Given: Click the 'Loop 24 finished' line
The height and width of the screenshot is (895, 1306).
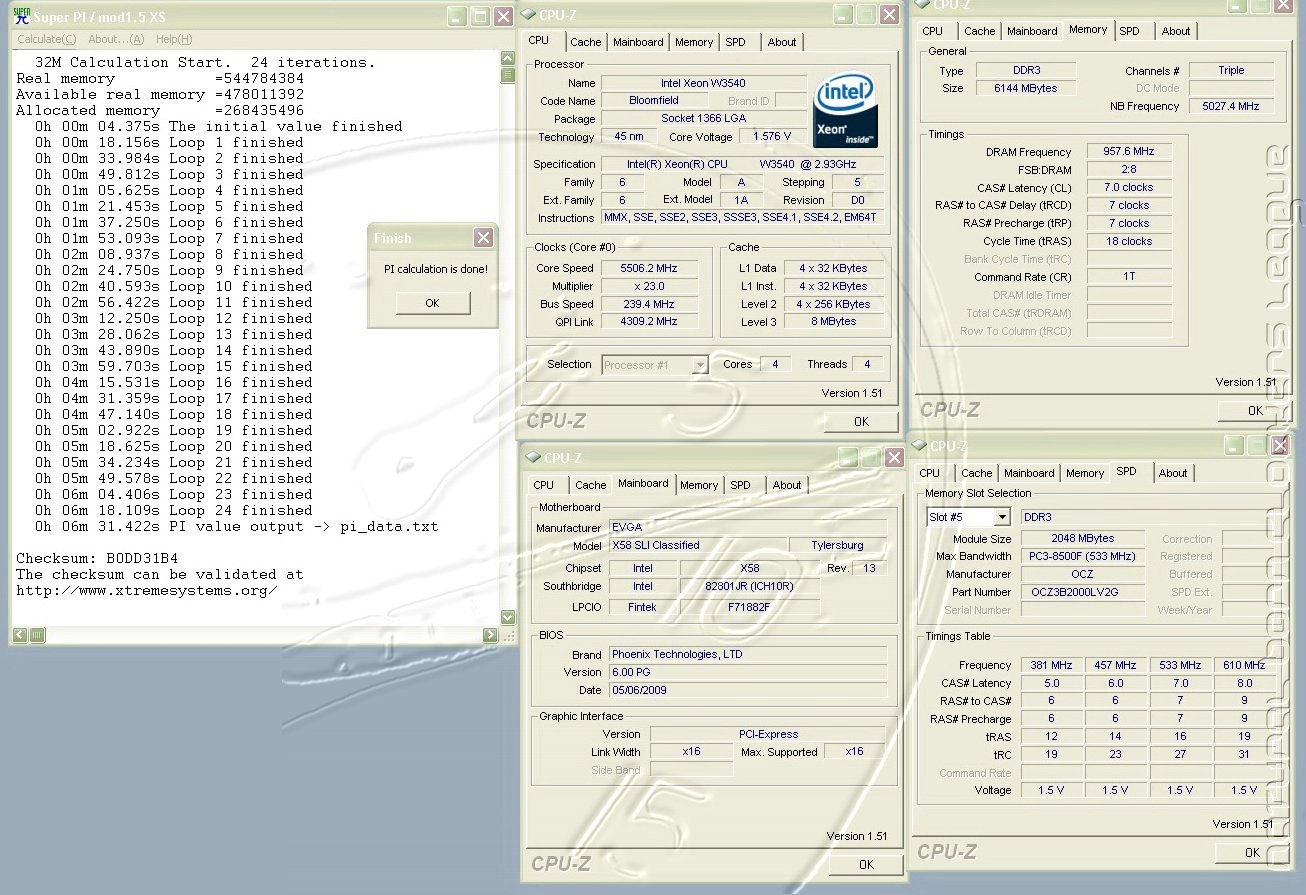Looking at the screenshot, I should point(174,510).
